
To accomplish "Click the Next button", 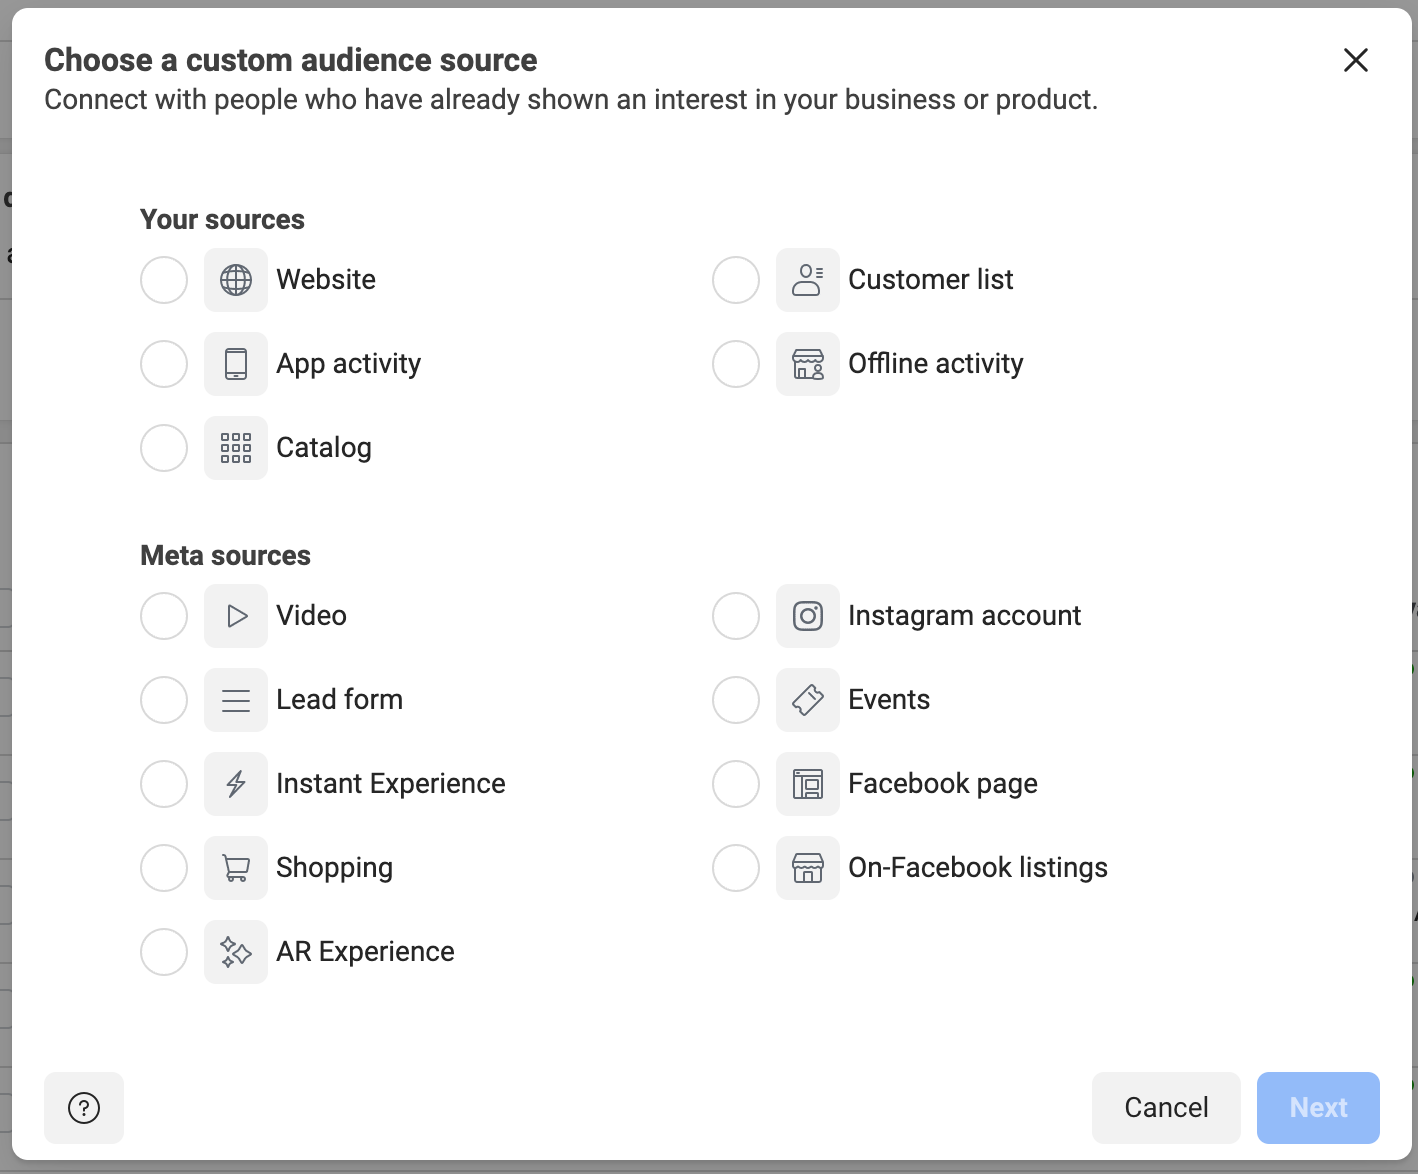I will click(x=1318, y=1107).
